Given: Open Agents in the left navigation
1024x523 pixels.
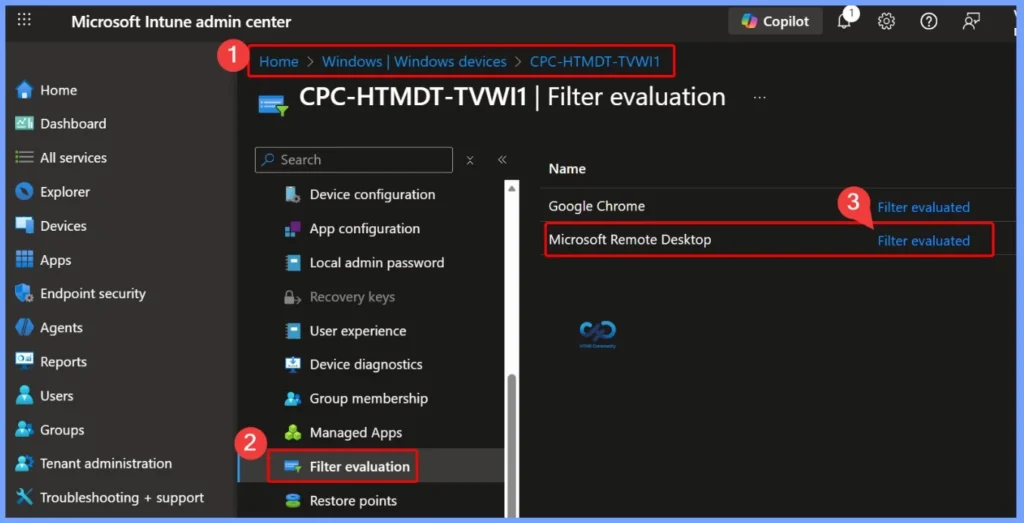Looking at the screenshot, I should pos(61,328).
